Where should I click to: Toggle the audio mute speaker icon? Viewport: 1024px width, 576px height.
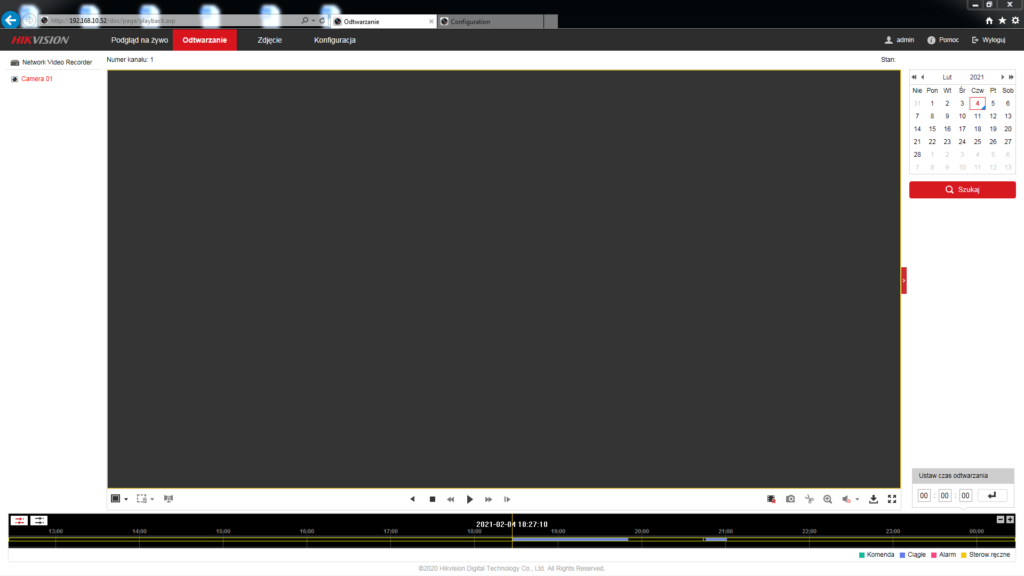pyautogui.click(x=846, y=498)
